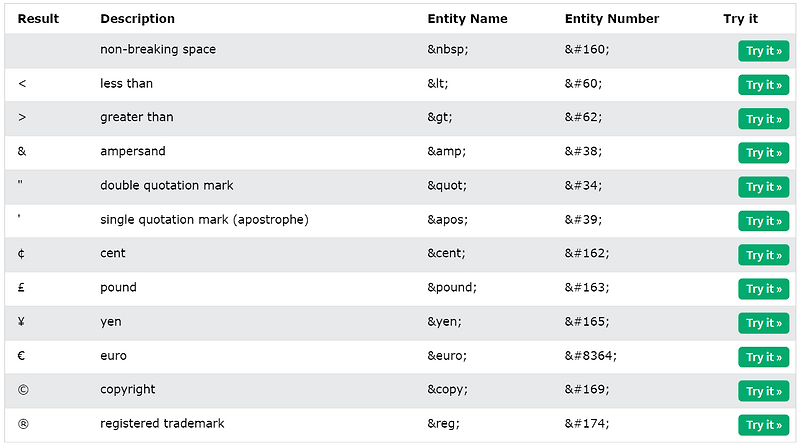Click the Entity Name column header
Image resolution: width=800 pixels, height=445 pixels.
click(467, 19)
